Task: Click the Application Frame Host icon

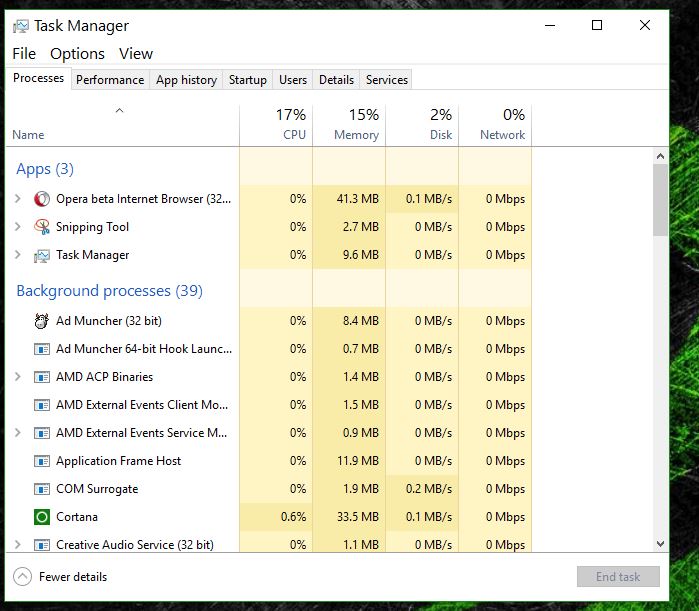Action: [42, 461]
